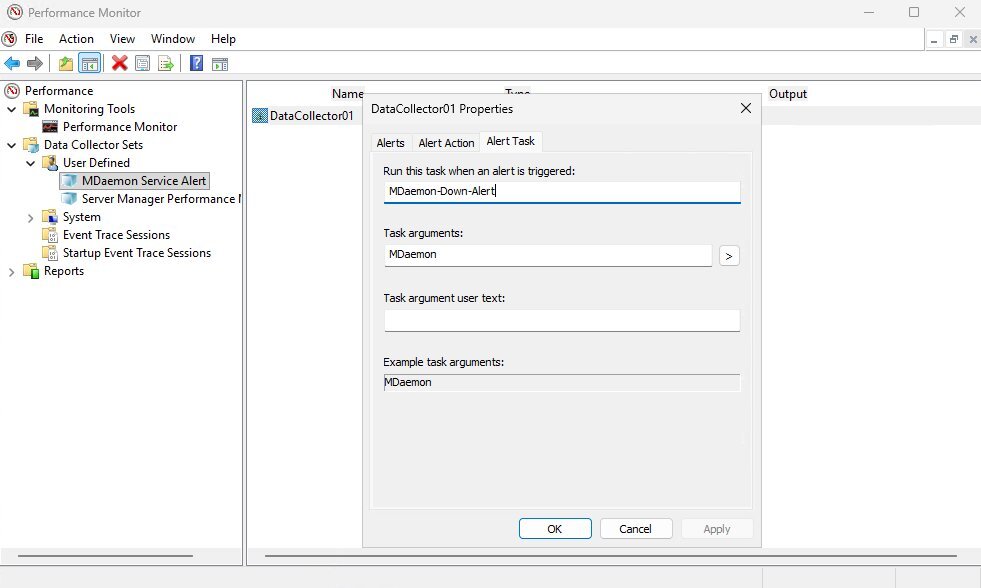Click the System folder icon

coord(50,217)
